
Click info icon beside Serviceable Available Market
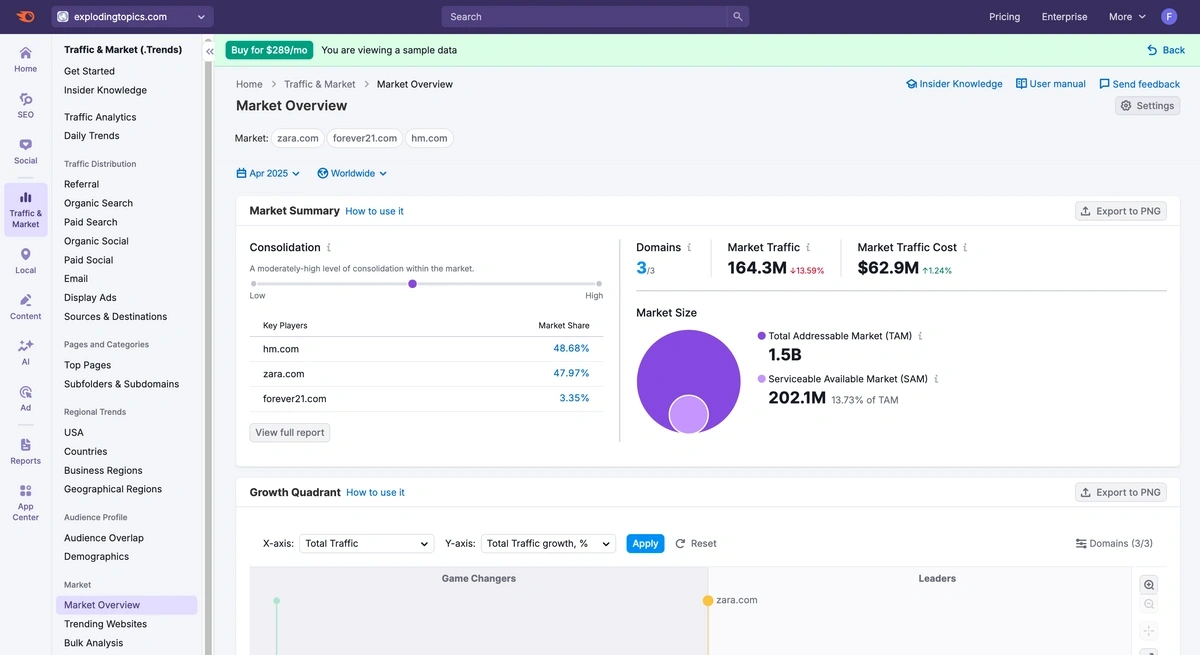click(936, 380)
